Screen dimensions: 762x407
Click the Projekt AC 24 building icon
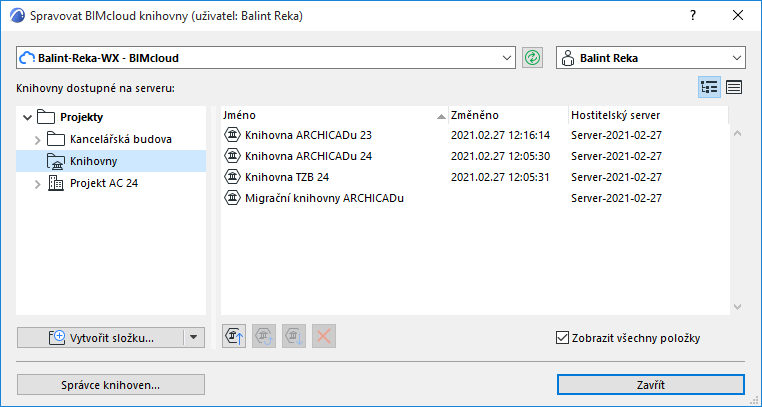point(56,183)
